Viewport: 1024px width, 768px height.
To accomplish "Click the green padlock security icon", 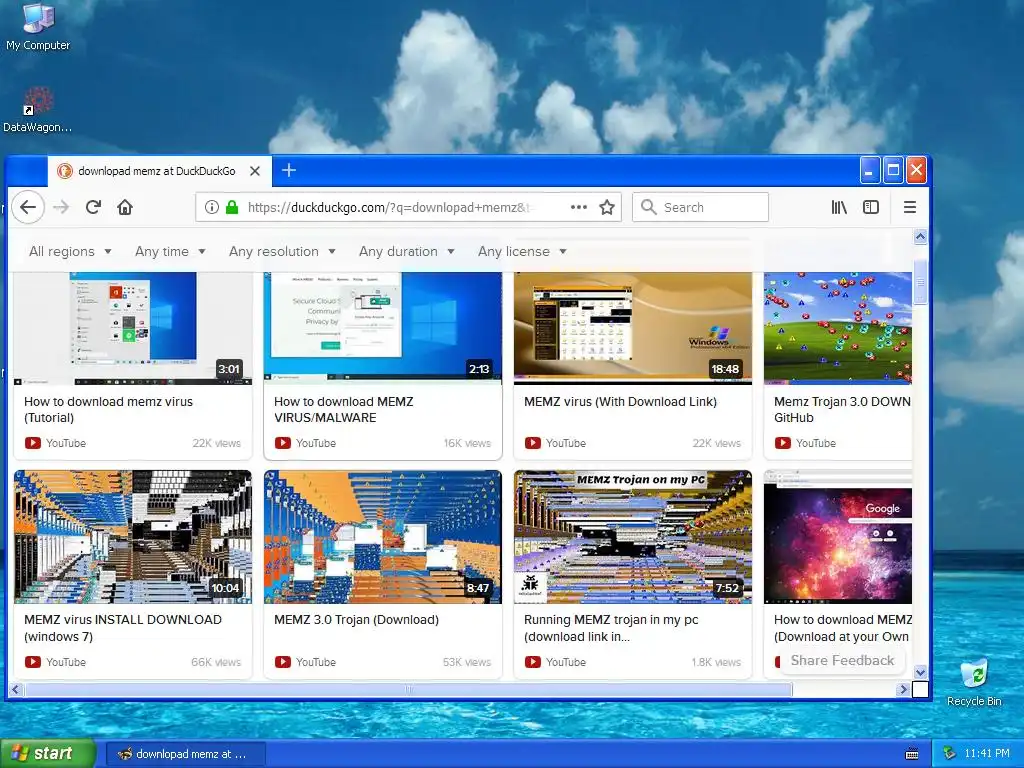I will click(x=231, y=208).
